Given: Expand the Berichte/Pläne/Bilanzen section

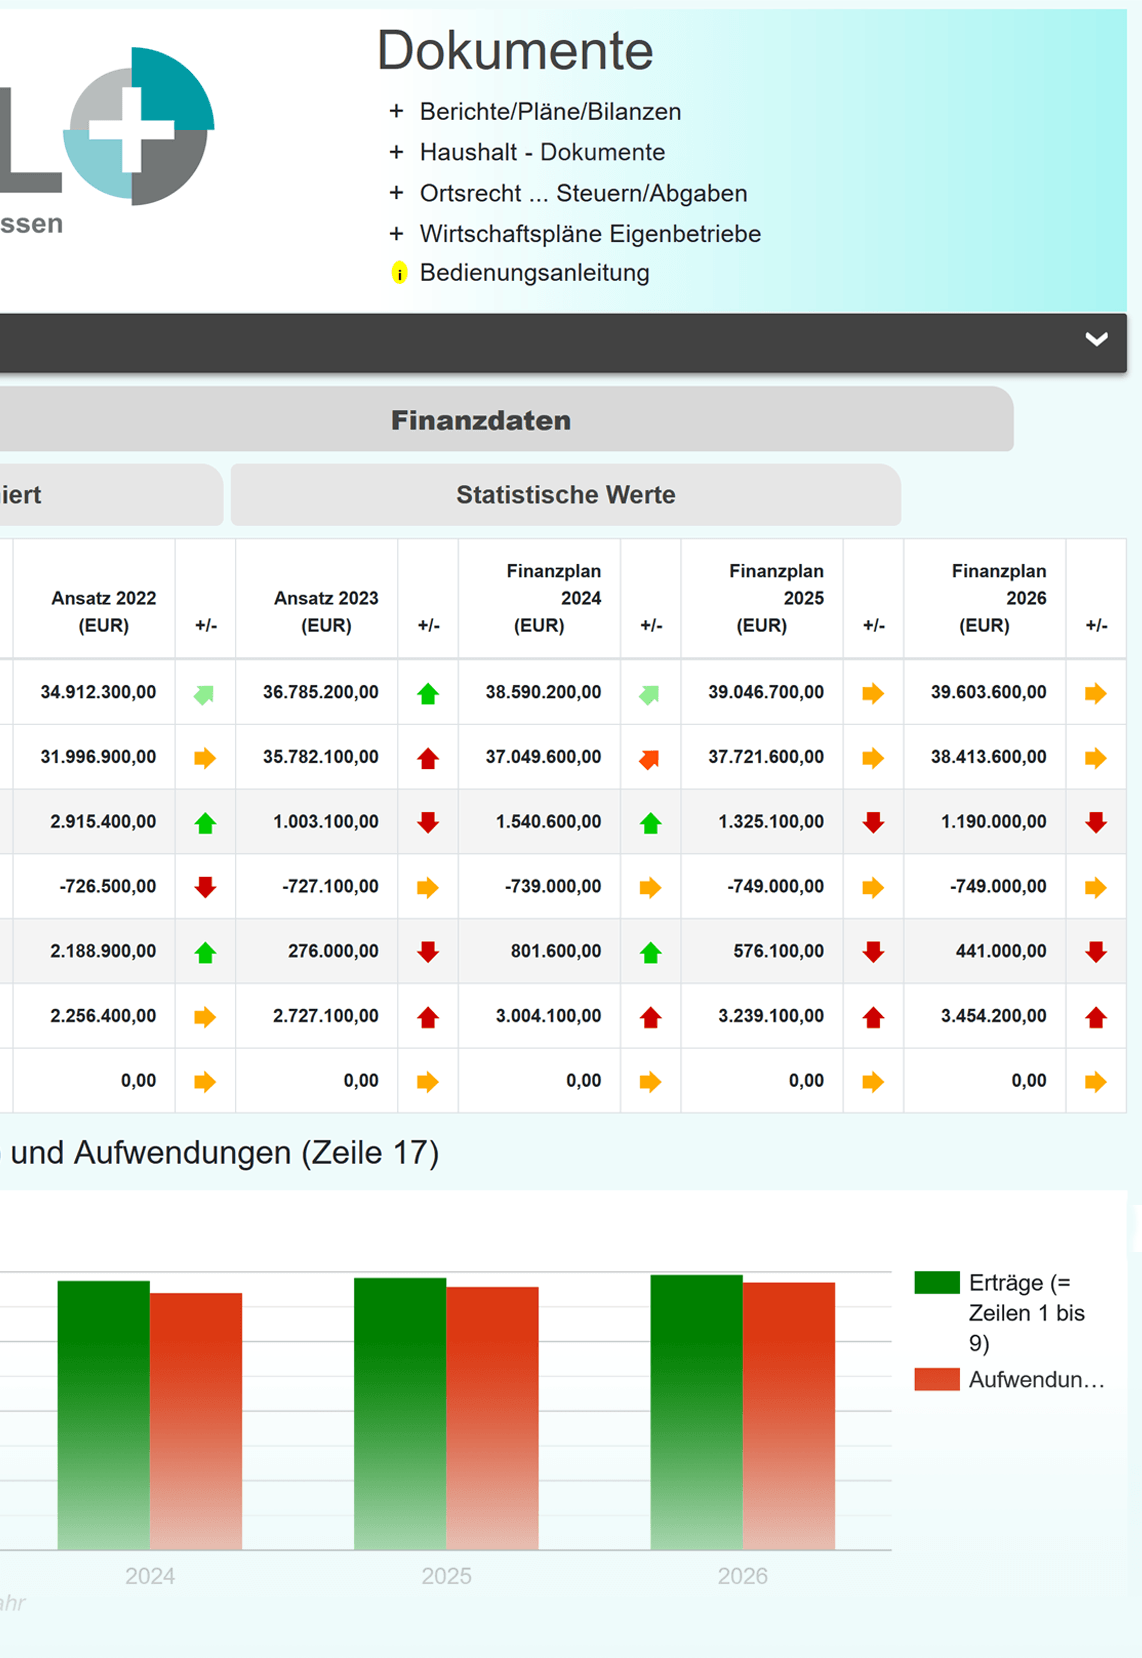Looking at the screenshot, I should click(549, 112).
